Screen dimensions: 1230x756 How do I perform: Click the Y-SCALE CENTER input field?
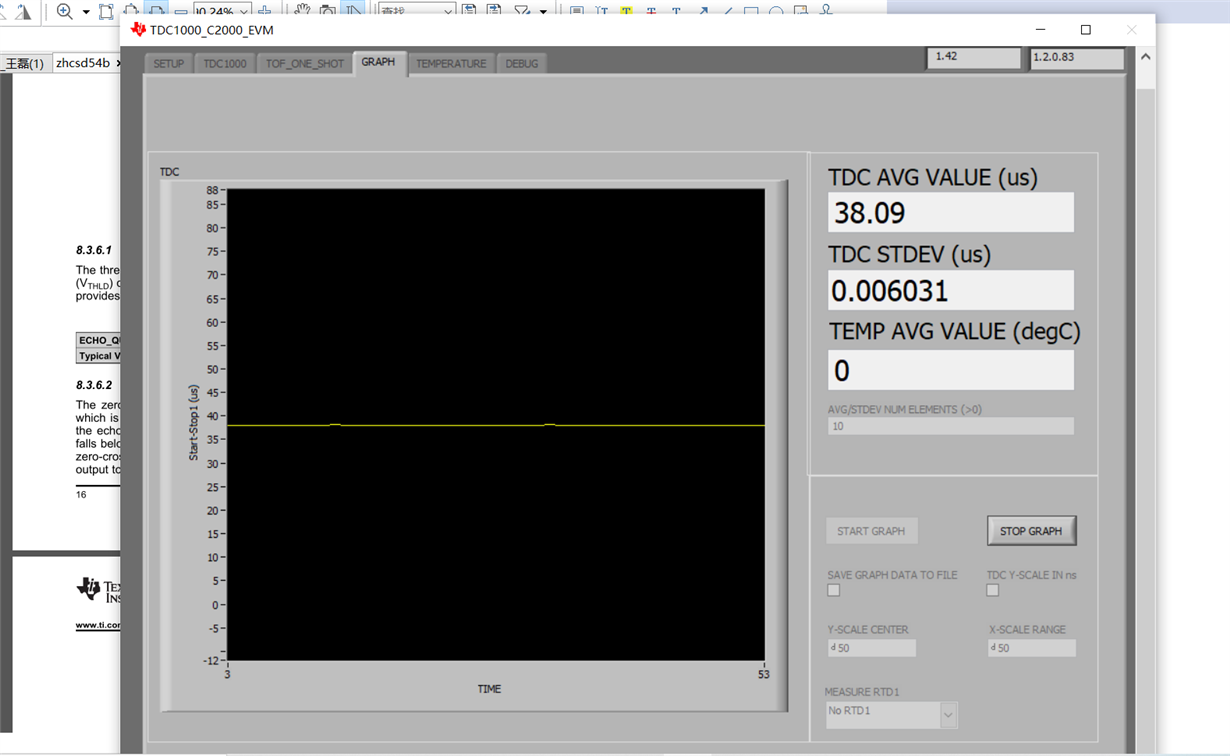871,648
